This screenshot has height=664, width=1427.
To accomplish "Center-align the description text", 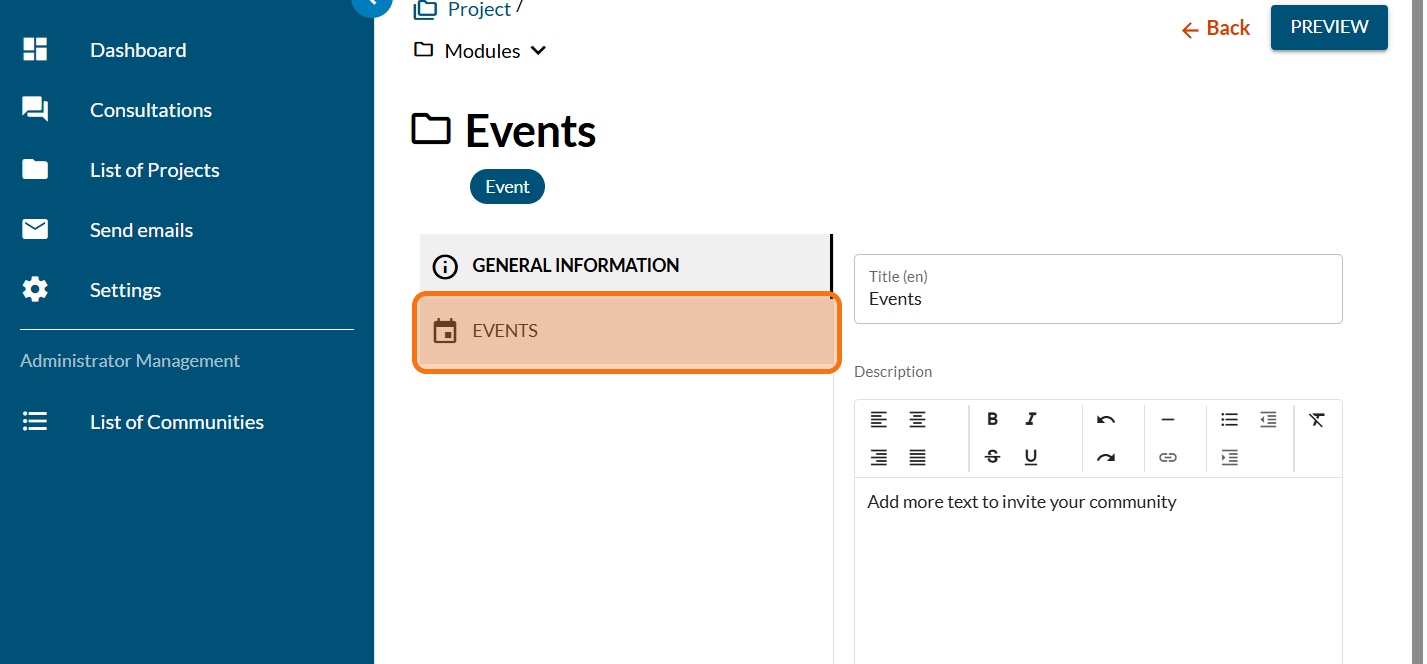I will click(x=917, y=420).
